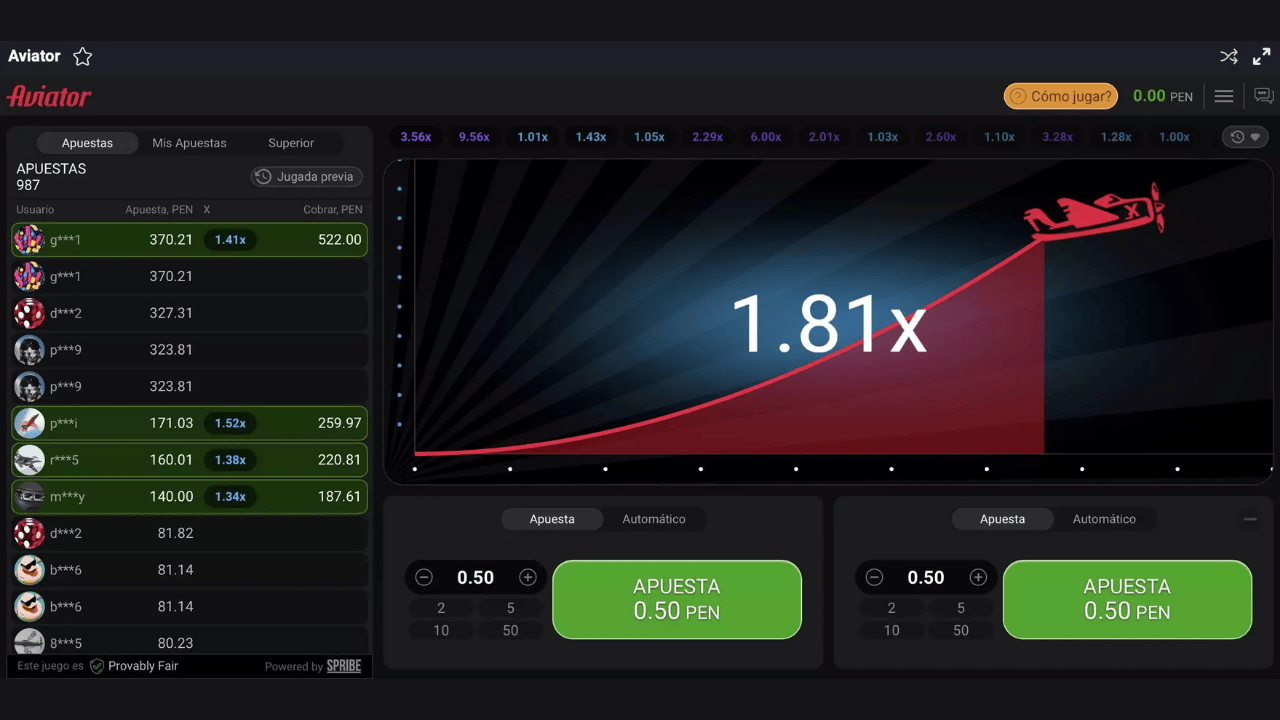Select d***2 row with bet 81.82

point(189,533)
